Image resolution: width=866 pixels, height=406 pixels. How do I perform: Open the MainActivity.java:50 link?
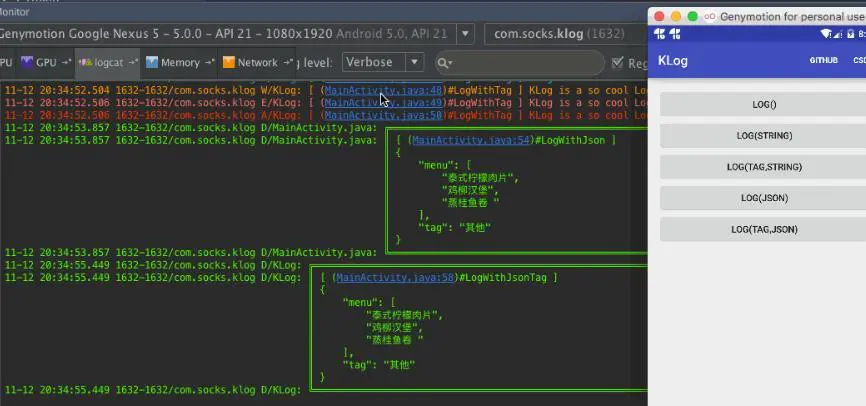[x=383, y=115]
